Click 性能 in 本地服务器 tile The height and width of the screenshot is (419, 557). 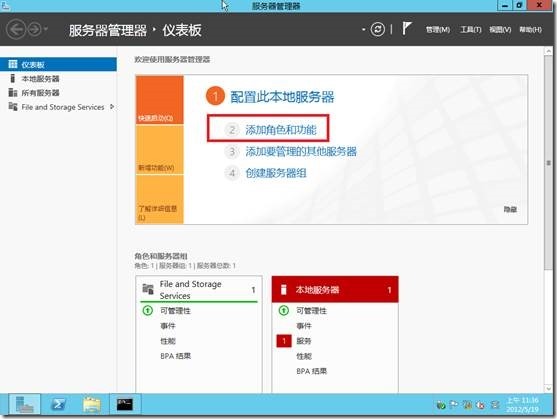tap(304, 356)
